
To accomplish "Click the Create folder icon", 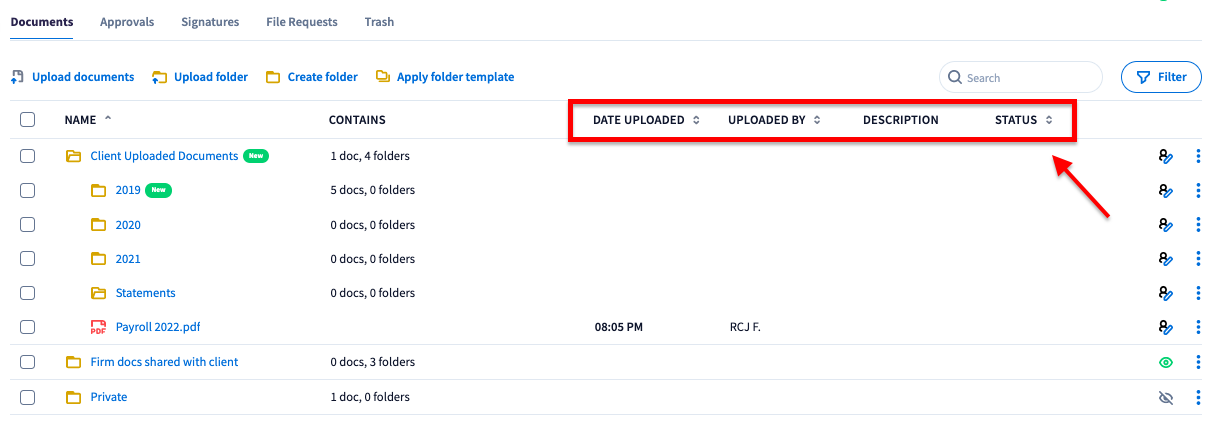I will coord(272,77).
